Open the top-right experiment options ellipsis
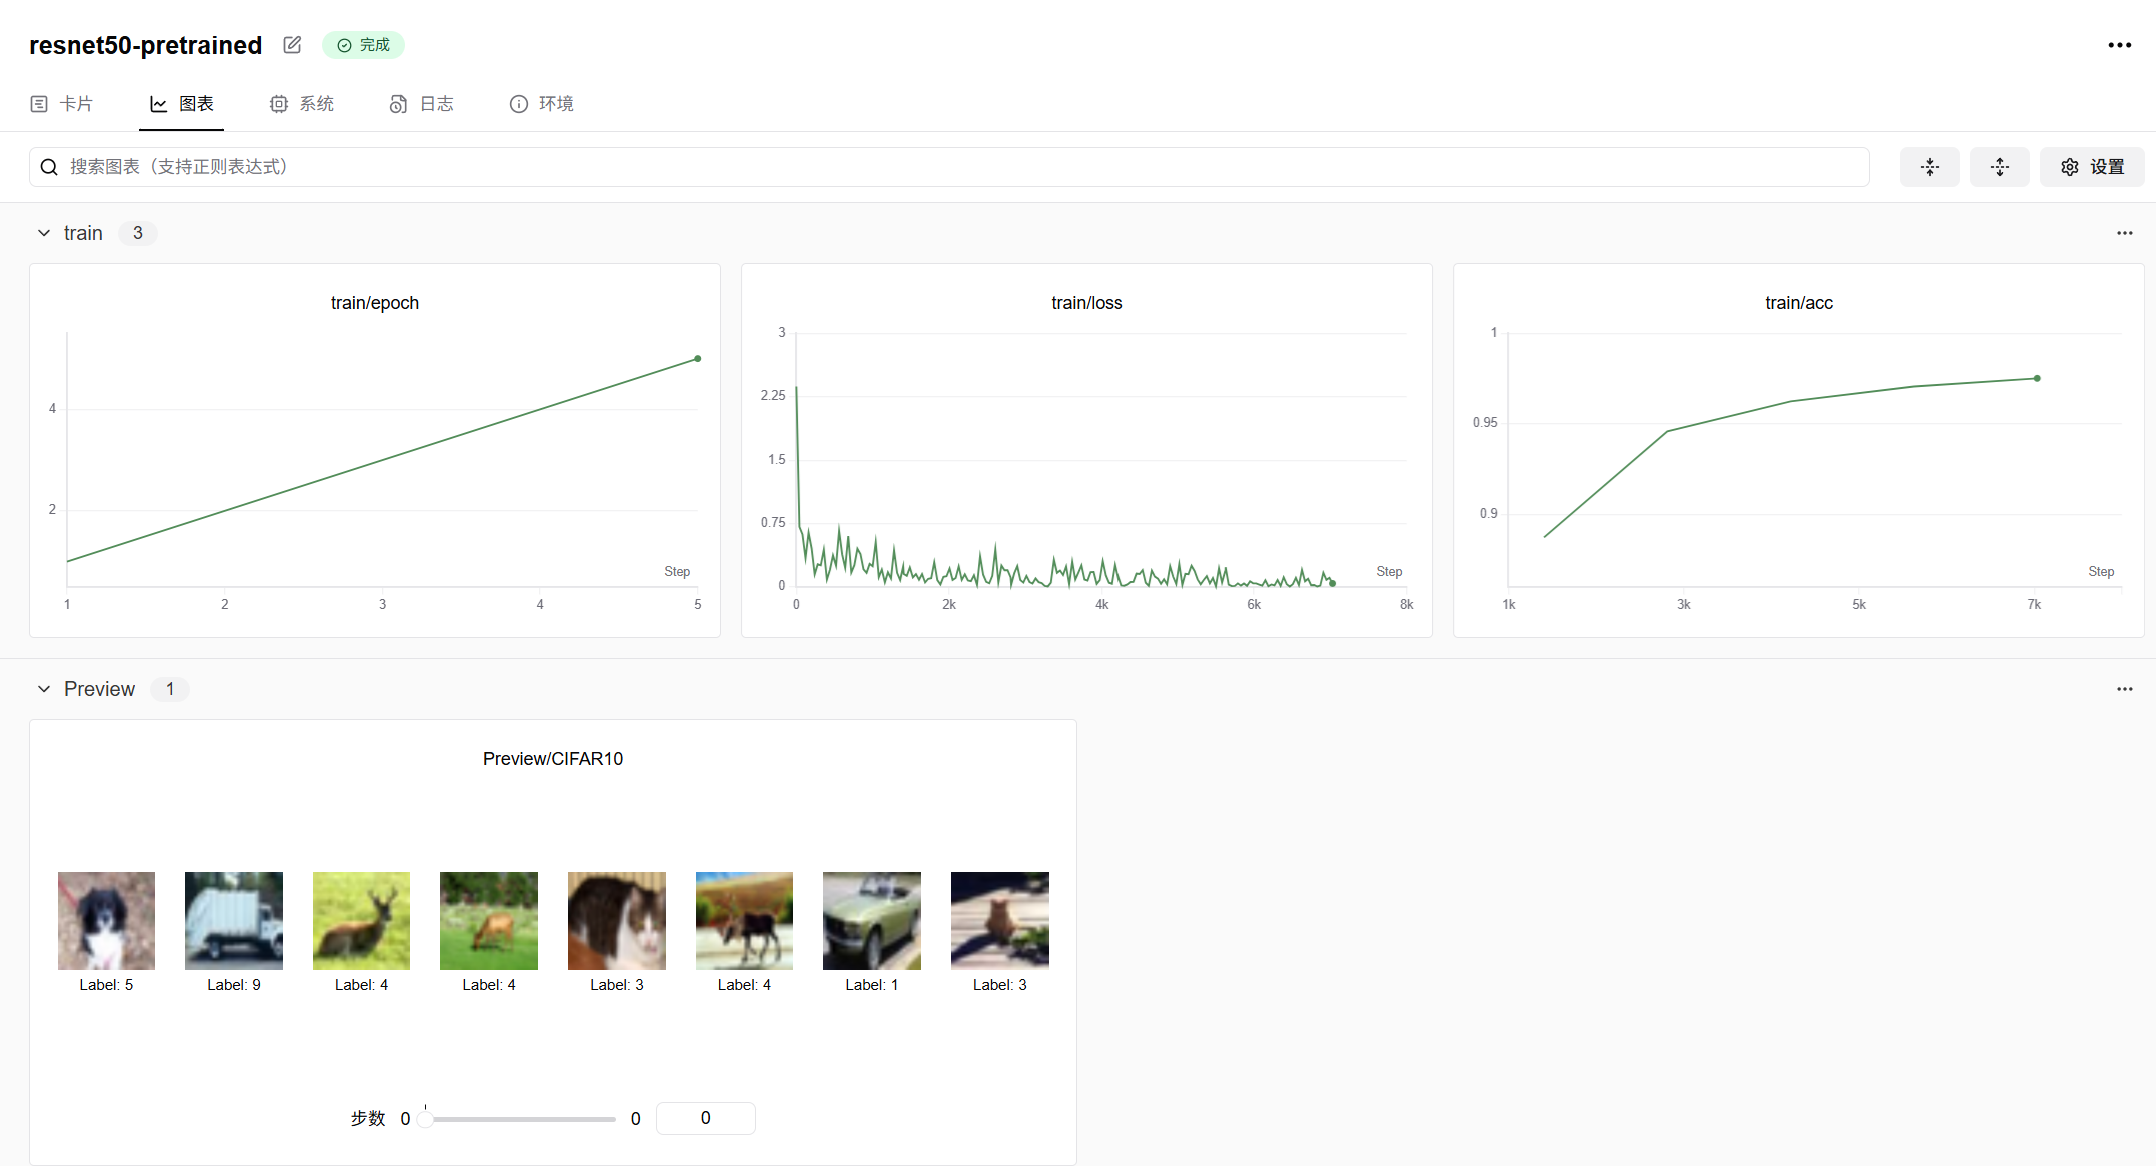 [x=2119, y=45]
